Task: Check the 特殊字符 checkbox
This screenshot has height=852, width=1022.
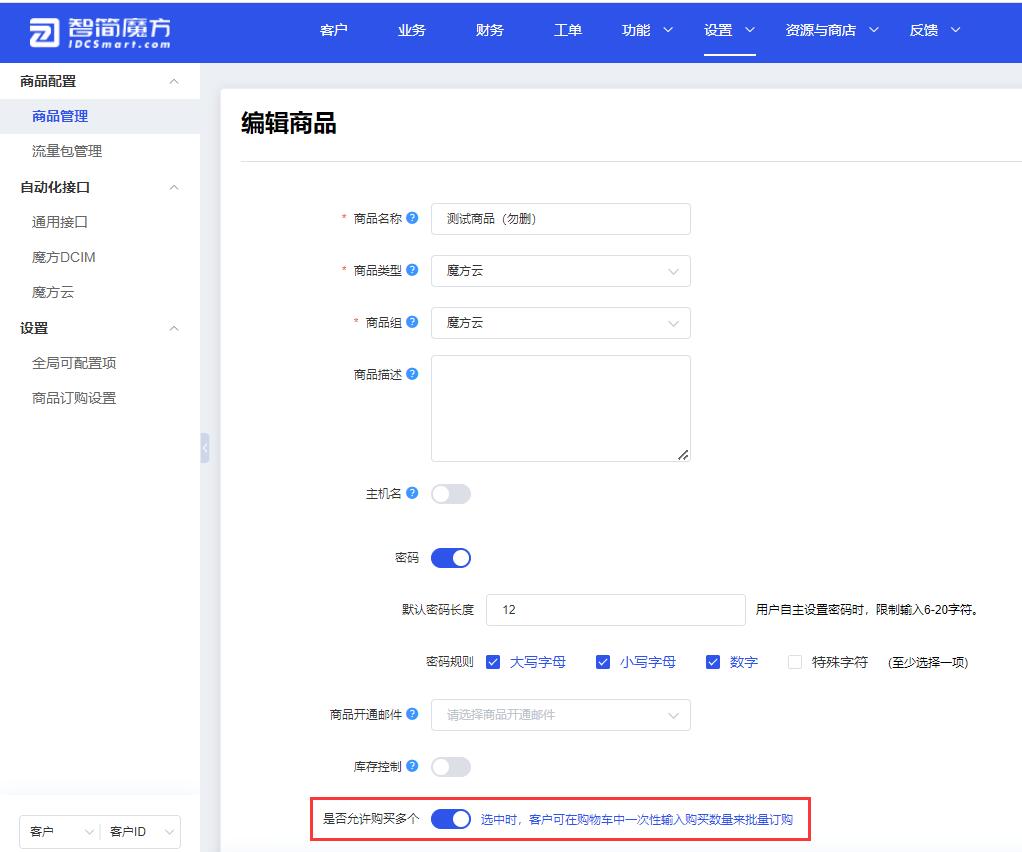Action: (x=795, y=662)
